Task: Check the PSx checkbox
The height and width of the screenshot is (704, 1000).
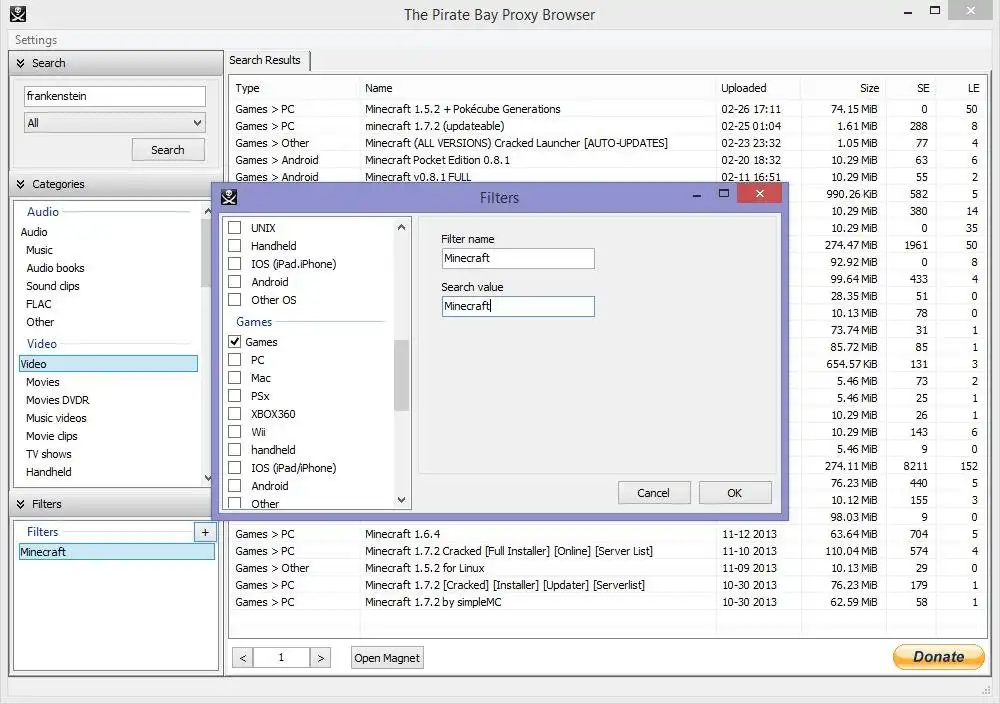Action: 235,395
